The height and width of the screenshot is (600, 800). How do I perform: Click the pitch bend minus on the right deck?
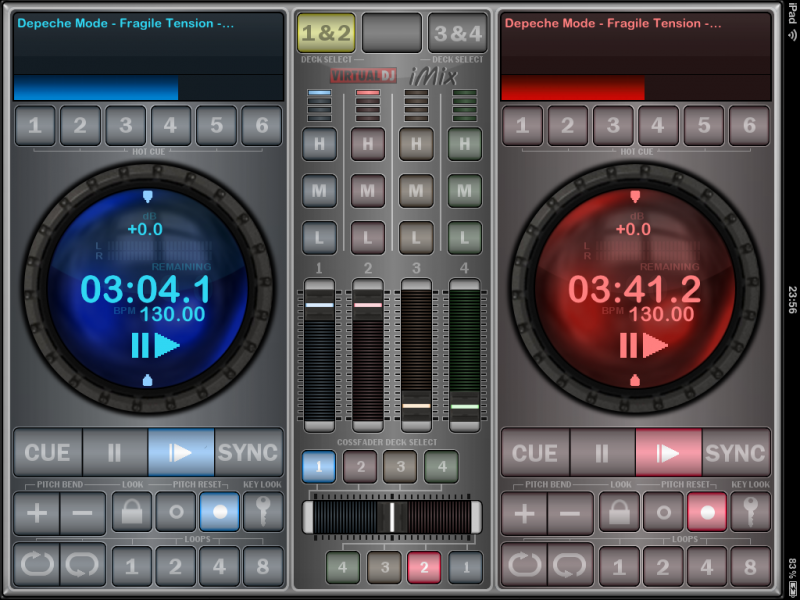point(570,513)
